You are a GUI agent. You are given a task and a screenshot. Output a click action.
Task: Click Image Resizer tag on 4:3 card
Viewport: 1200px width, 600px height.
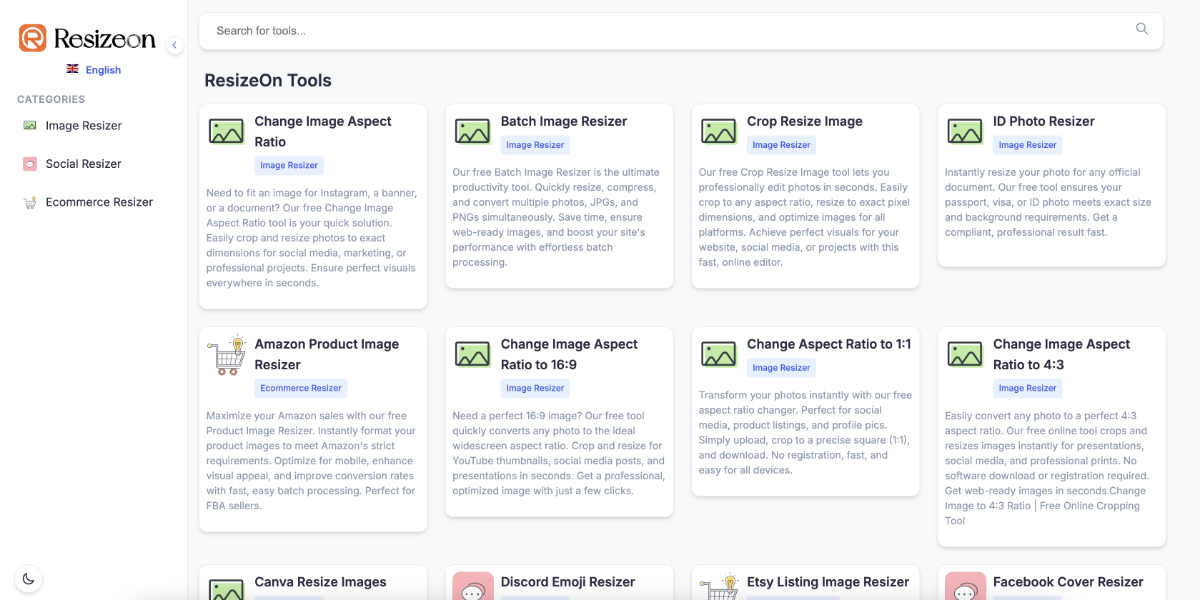(x=1027, y=388)
